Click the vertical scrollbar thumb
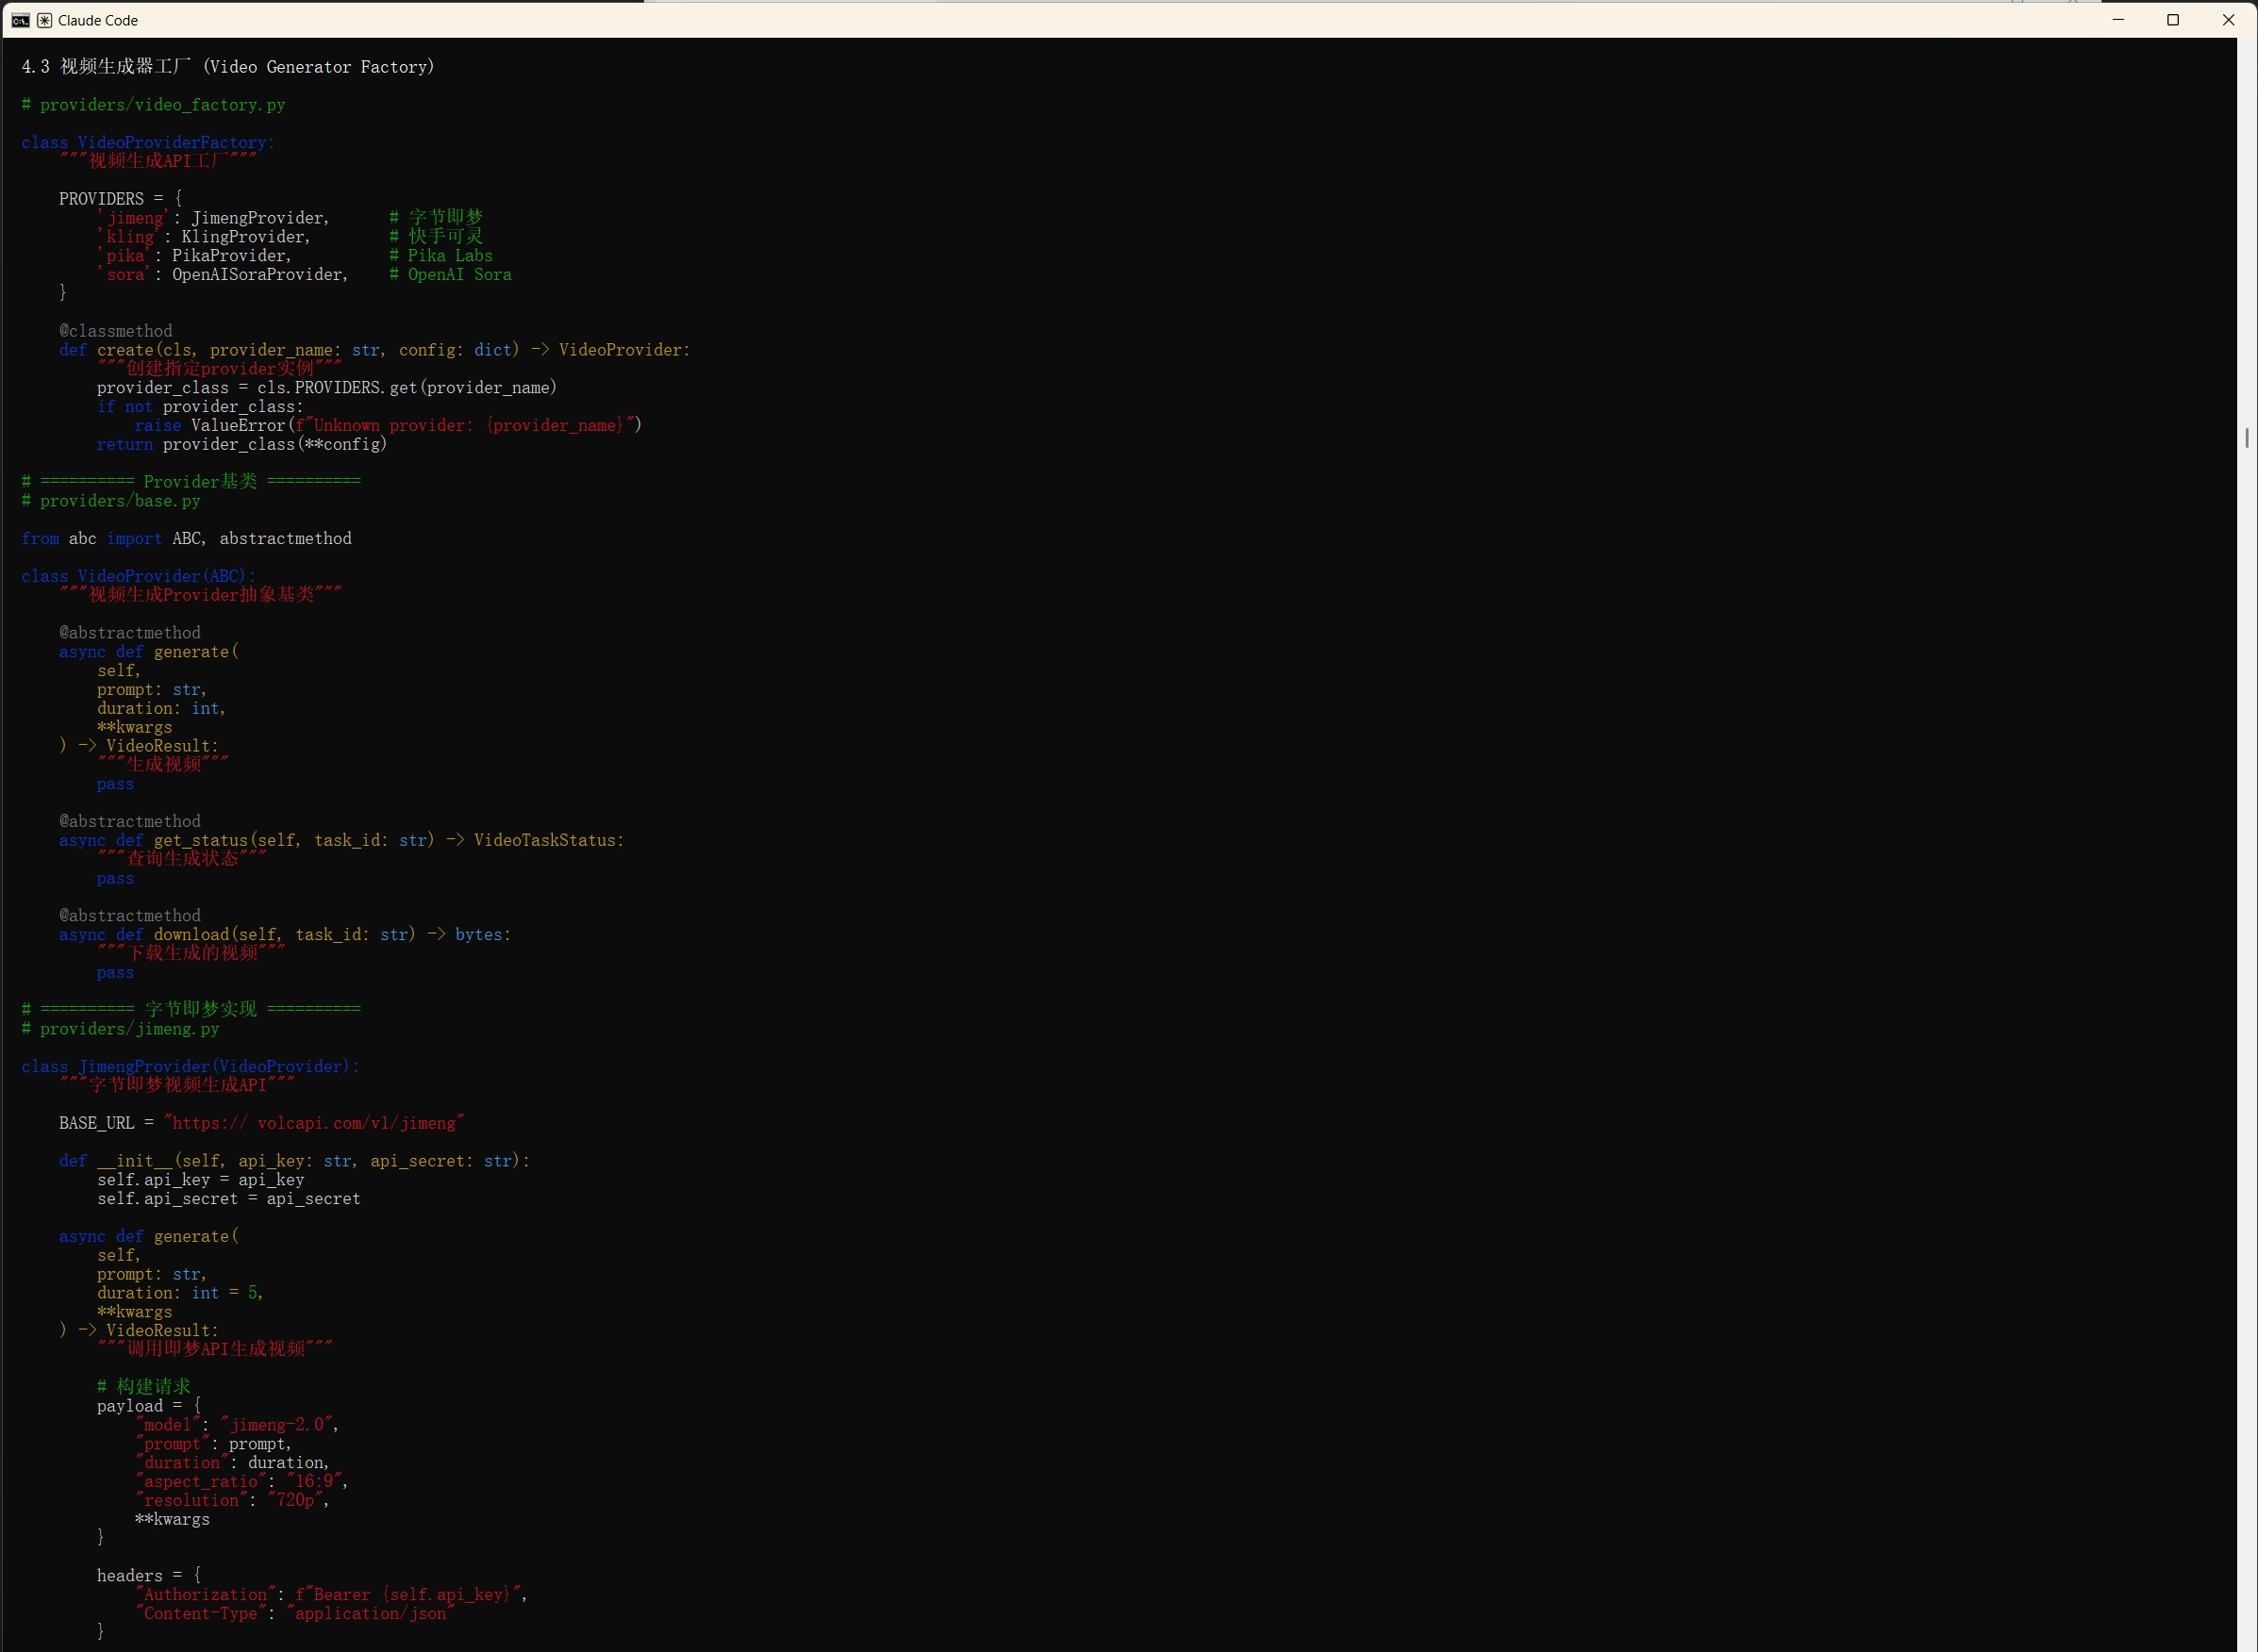The height and width of the screenshot is (1652, 2258). coord(2247,438)
